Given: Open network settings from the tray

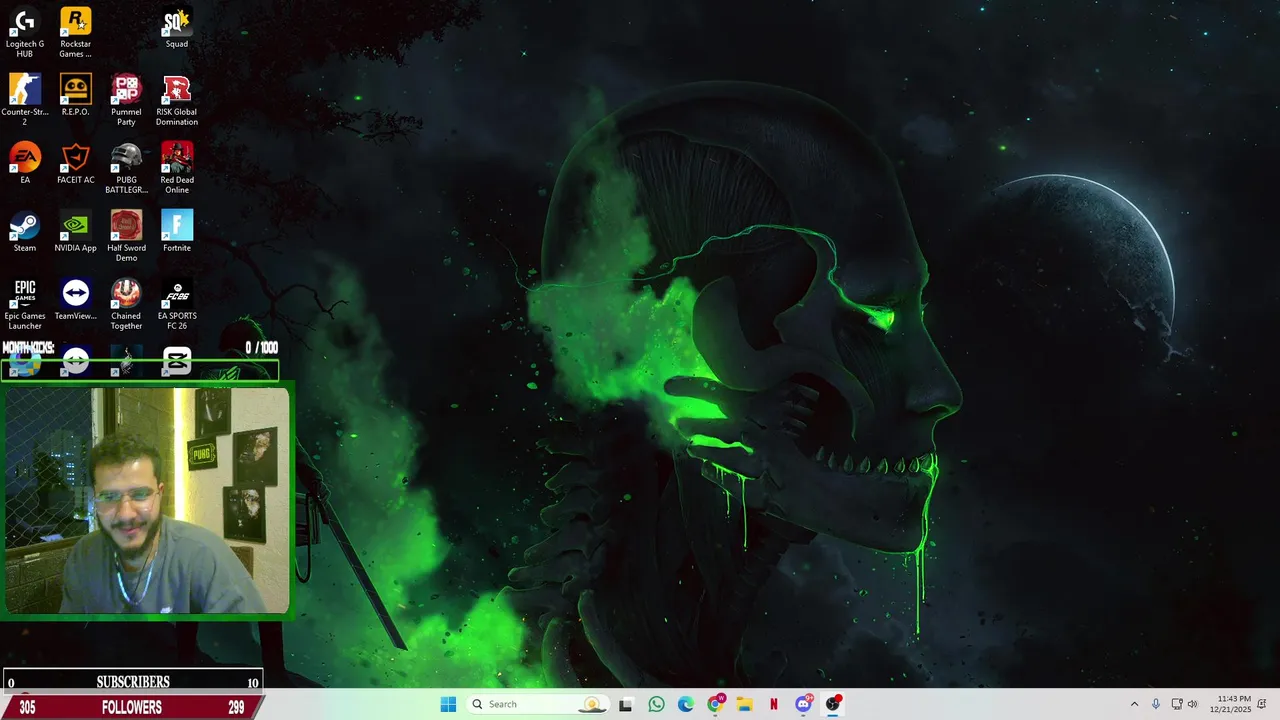Looking at the screenshot, I should pos(1177,704).
